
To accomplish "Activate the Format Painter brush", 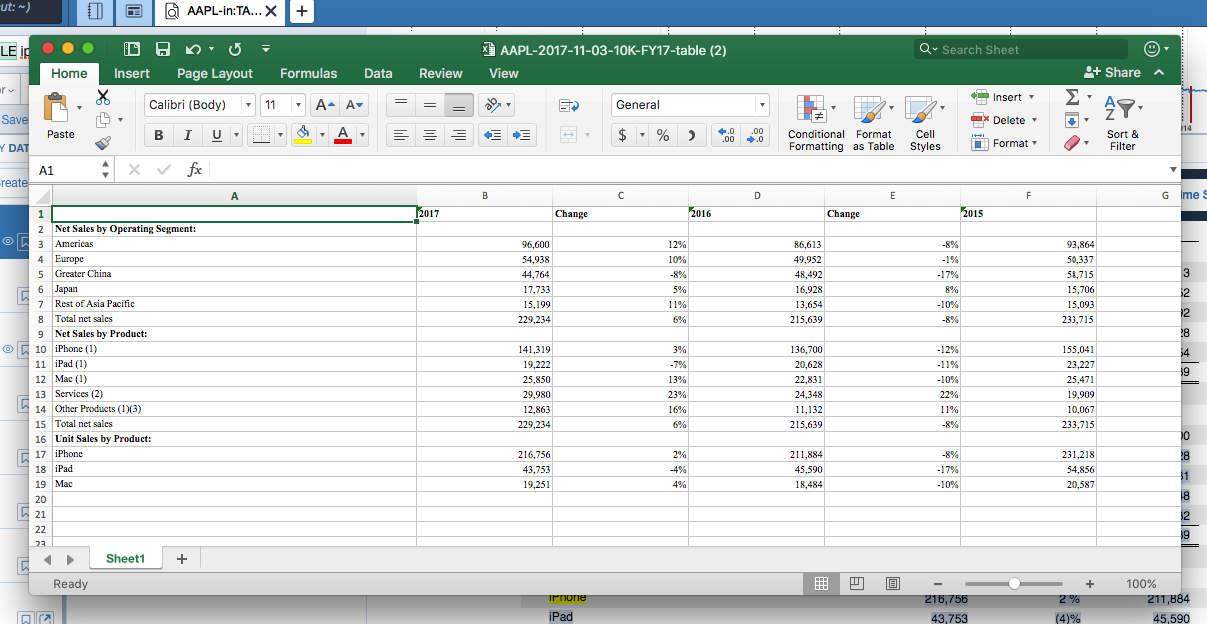I will pos(102,143).
